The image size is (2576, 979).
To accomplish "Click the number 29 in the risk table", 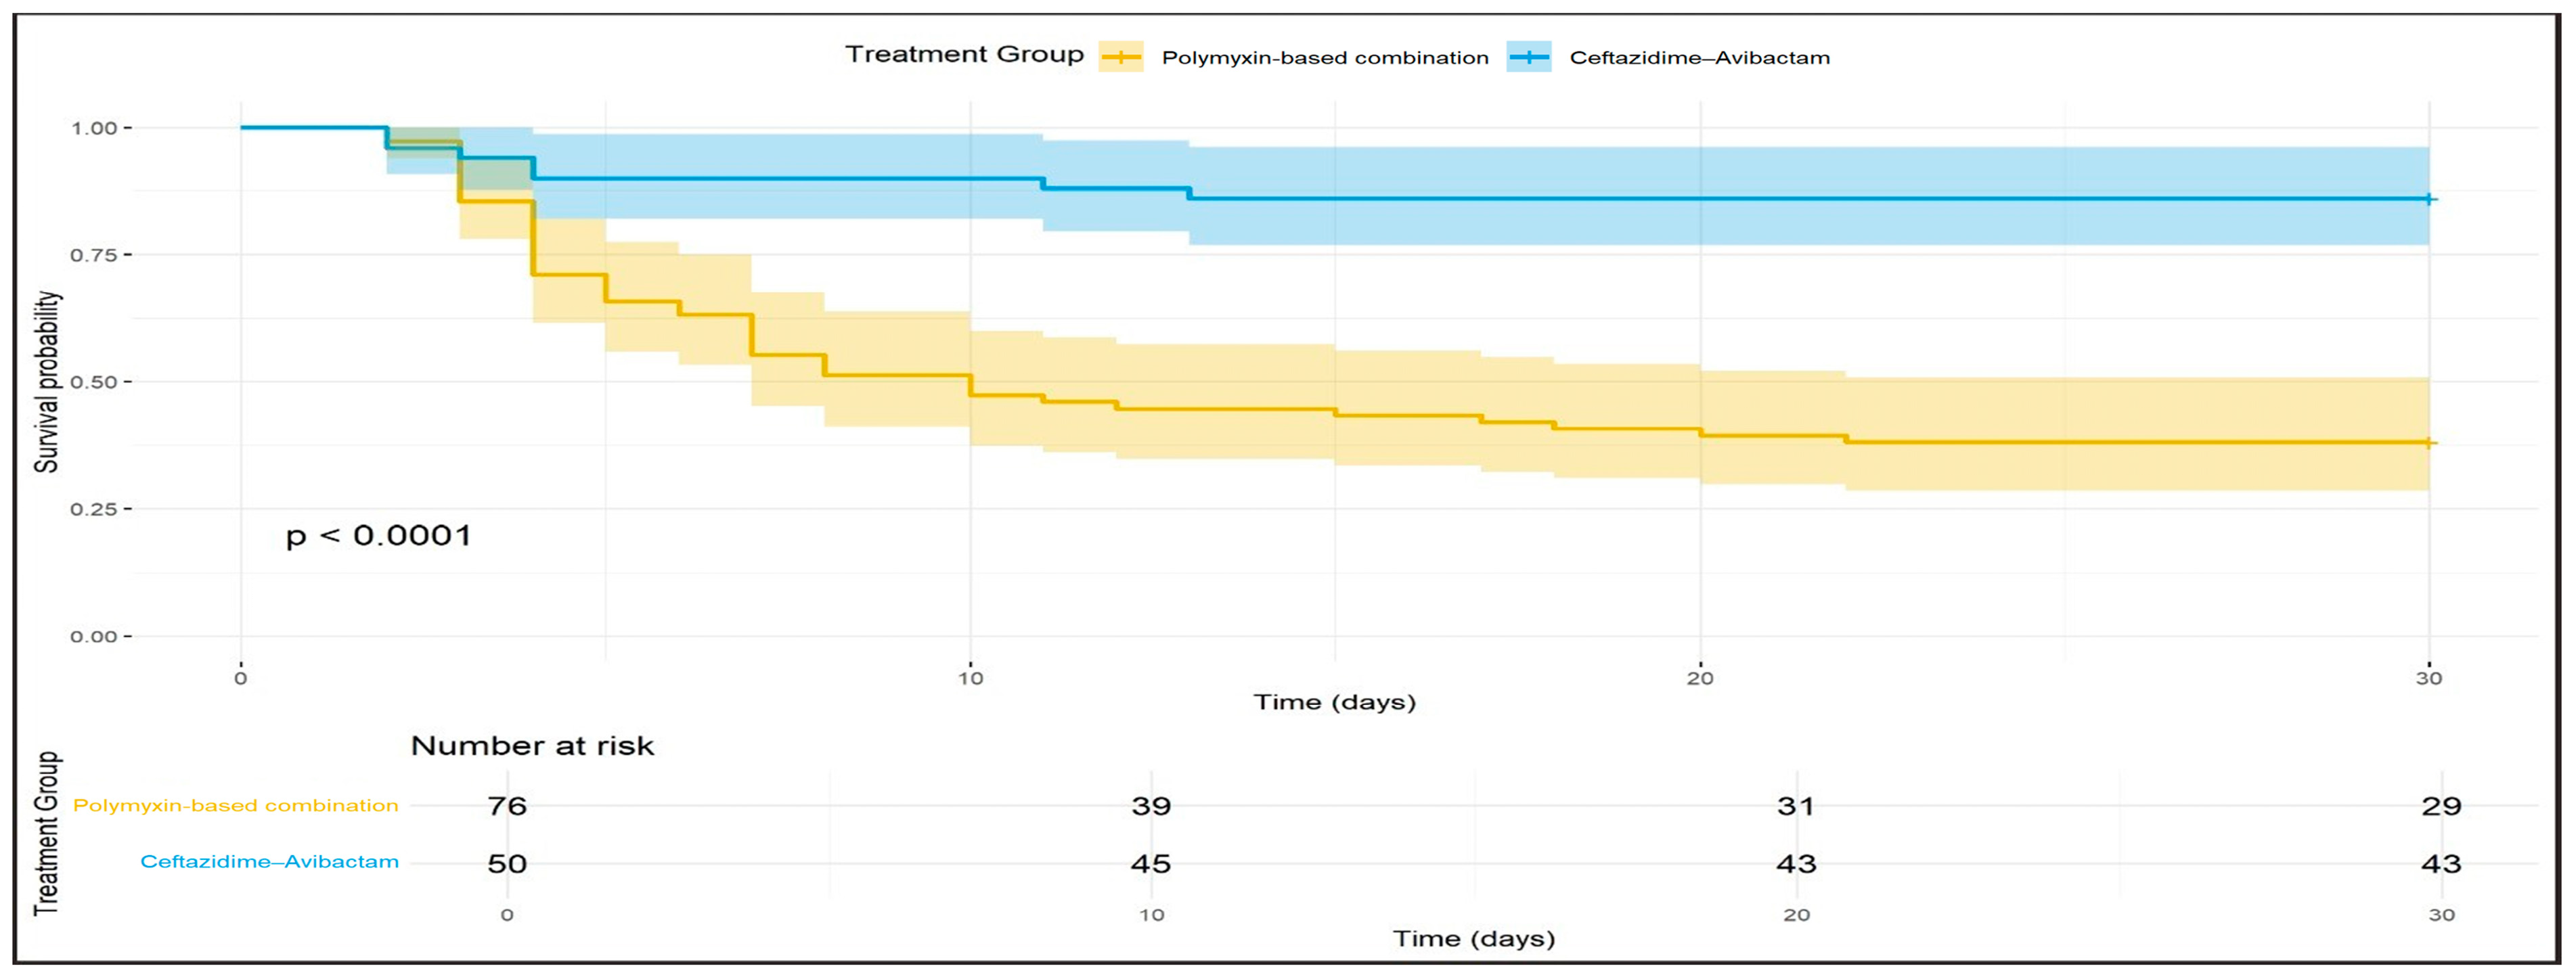I will tap(2441, 806).
